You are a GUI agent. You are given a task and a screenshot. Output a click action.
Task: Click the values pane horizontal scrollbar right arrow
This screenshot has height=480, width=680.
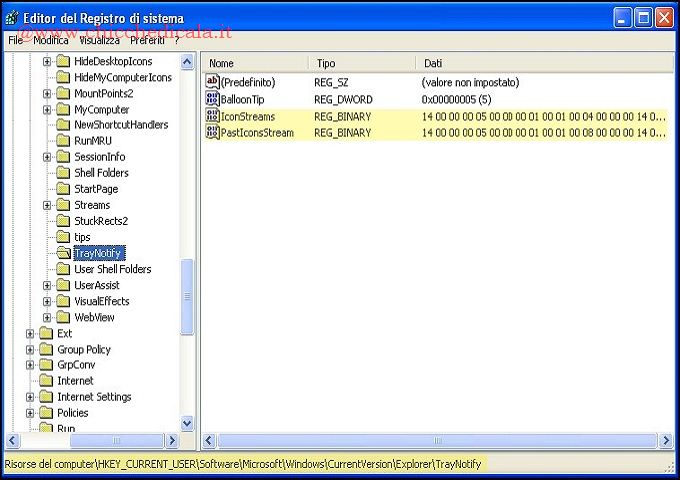point(666,441)
